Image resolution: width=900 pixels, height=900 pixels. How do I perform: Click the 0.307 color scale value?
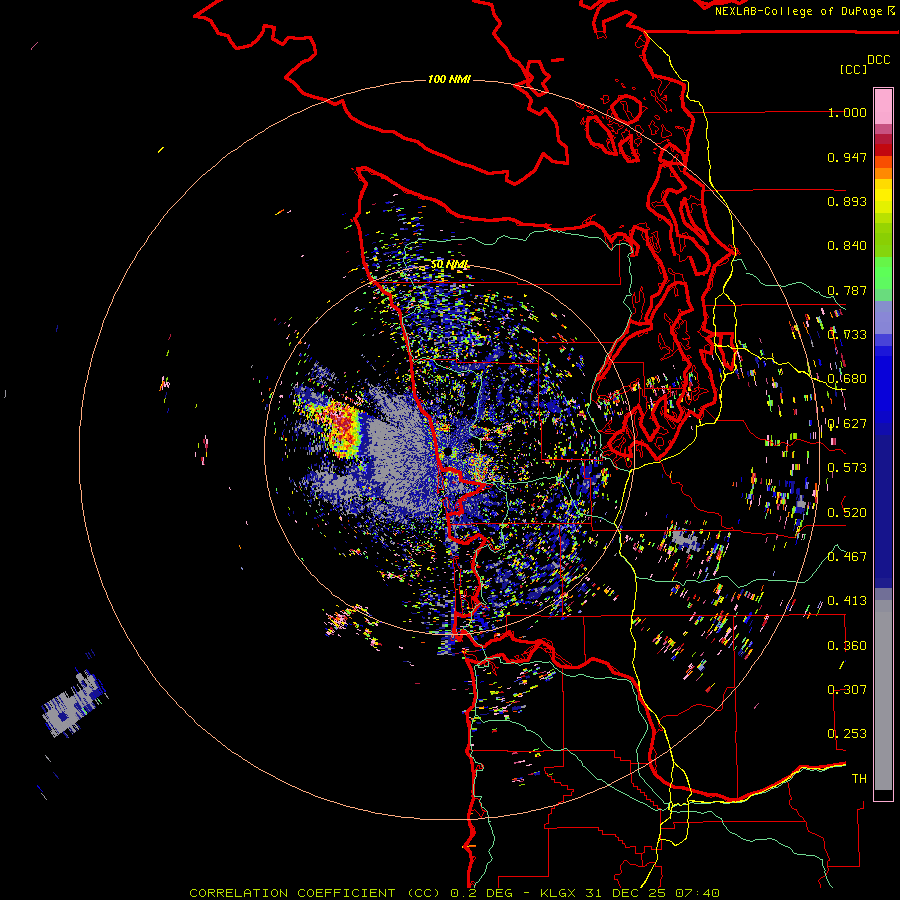pos(847,690)
